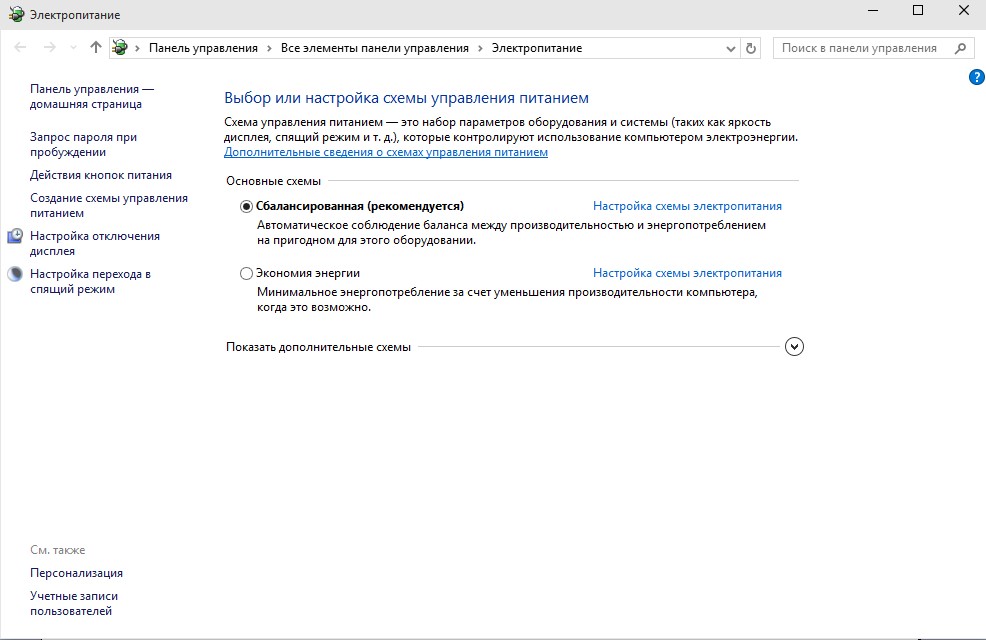Open Настройка перехода в спящий режим link
Viewport: 986px width, 640px height.
coord(90,282)
